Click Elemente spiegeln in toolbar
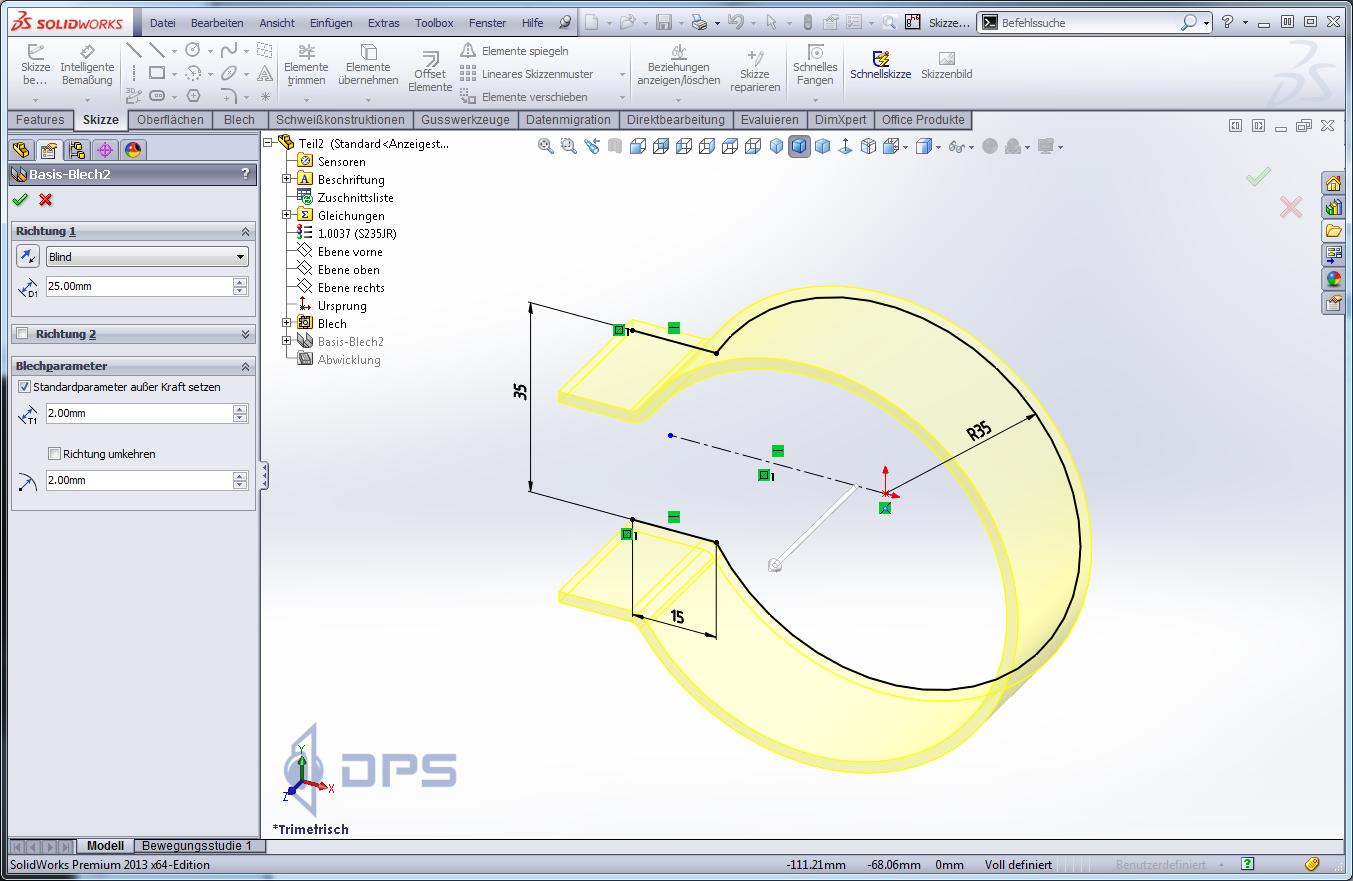The height and width of the screenshot is (881, 1353). (x=514, y=50)
